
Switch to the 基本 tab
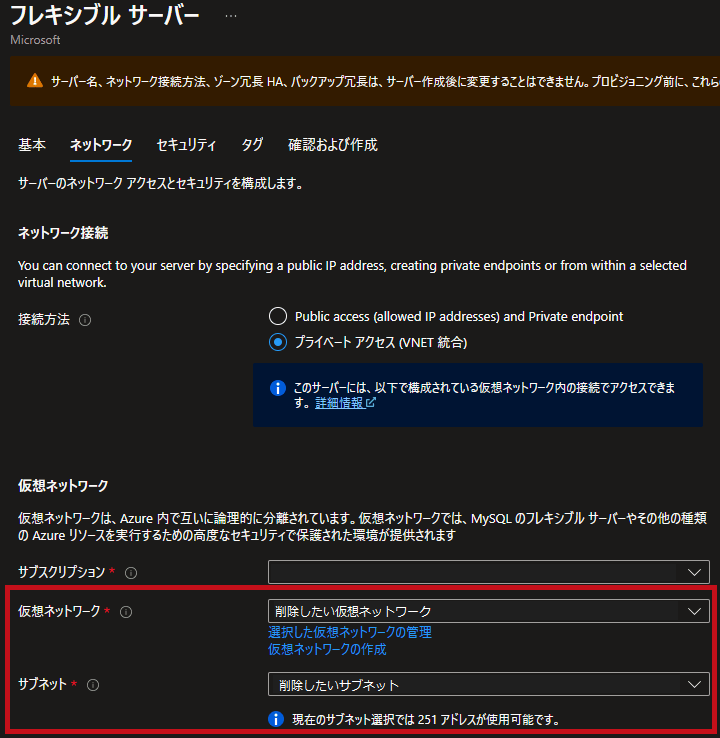click(32, 144)
